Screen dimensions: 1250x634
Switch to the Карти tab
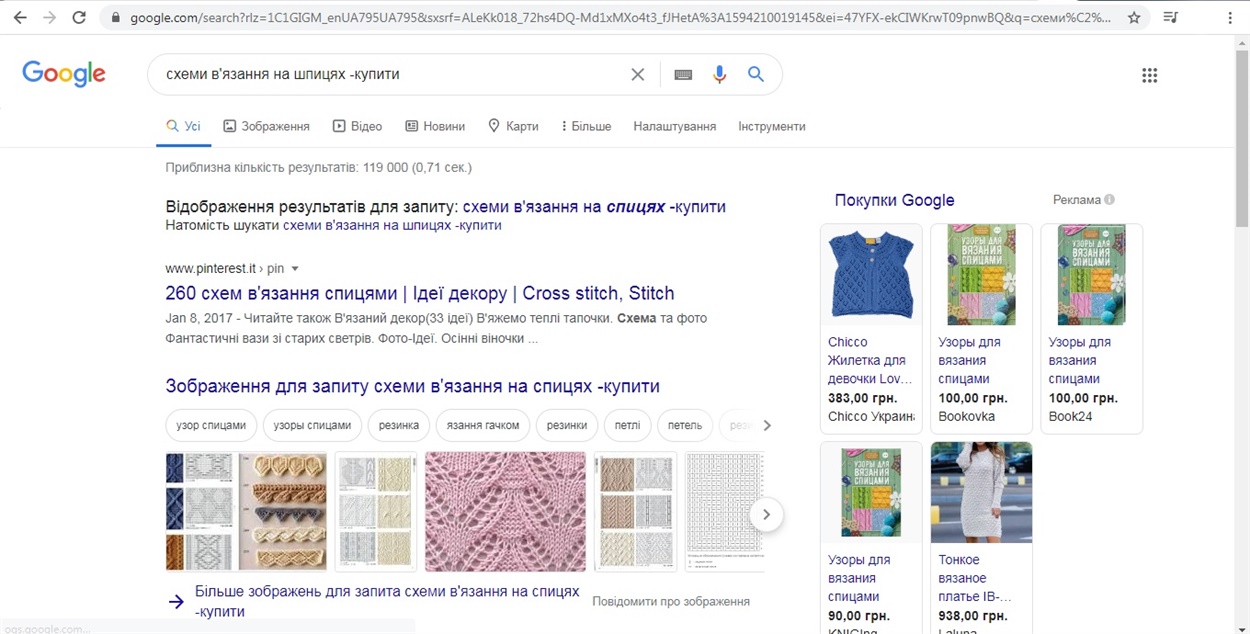tap(513, 127)
